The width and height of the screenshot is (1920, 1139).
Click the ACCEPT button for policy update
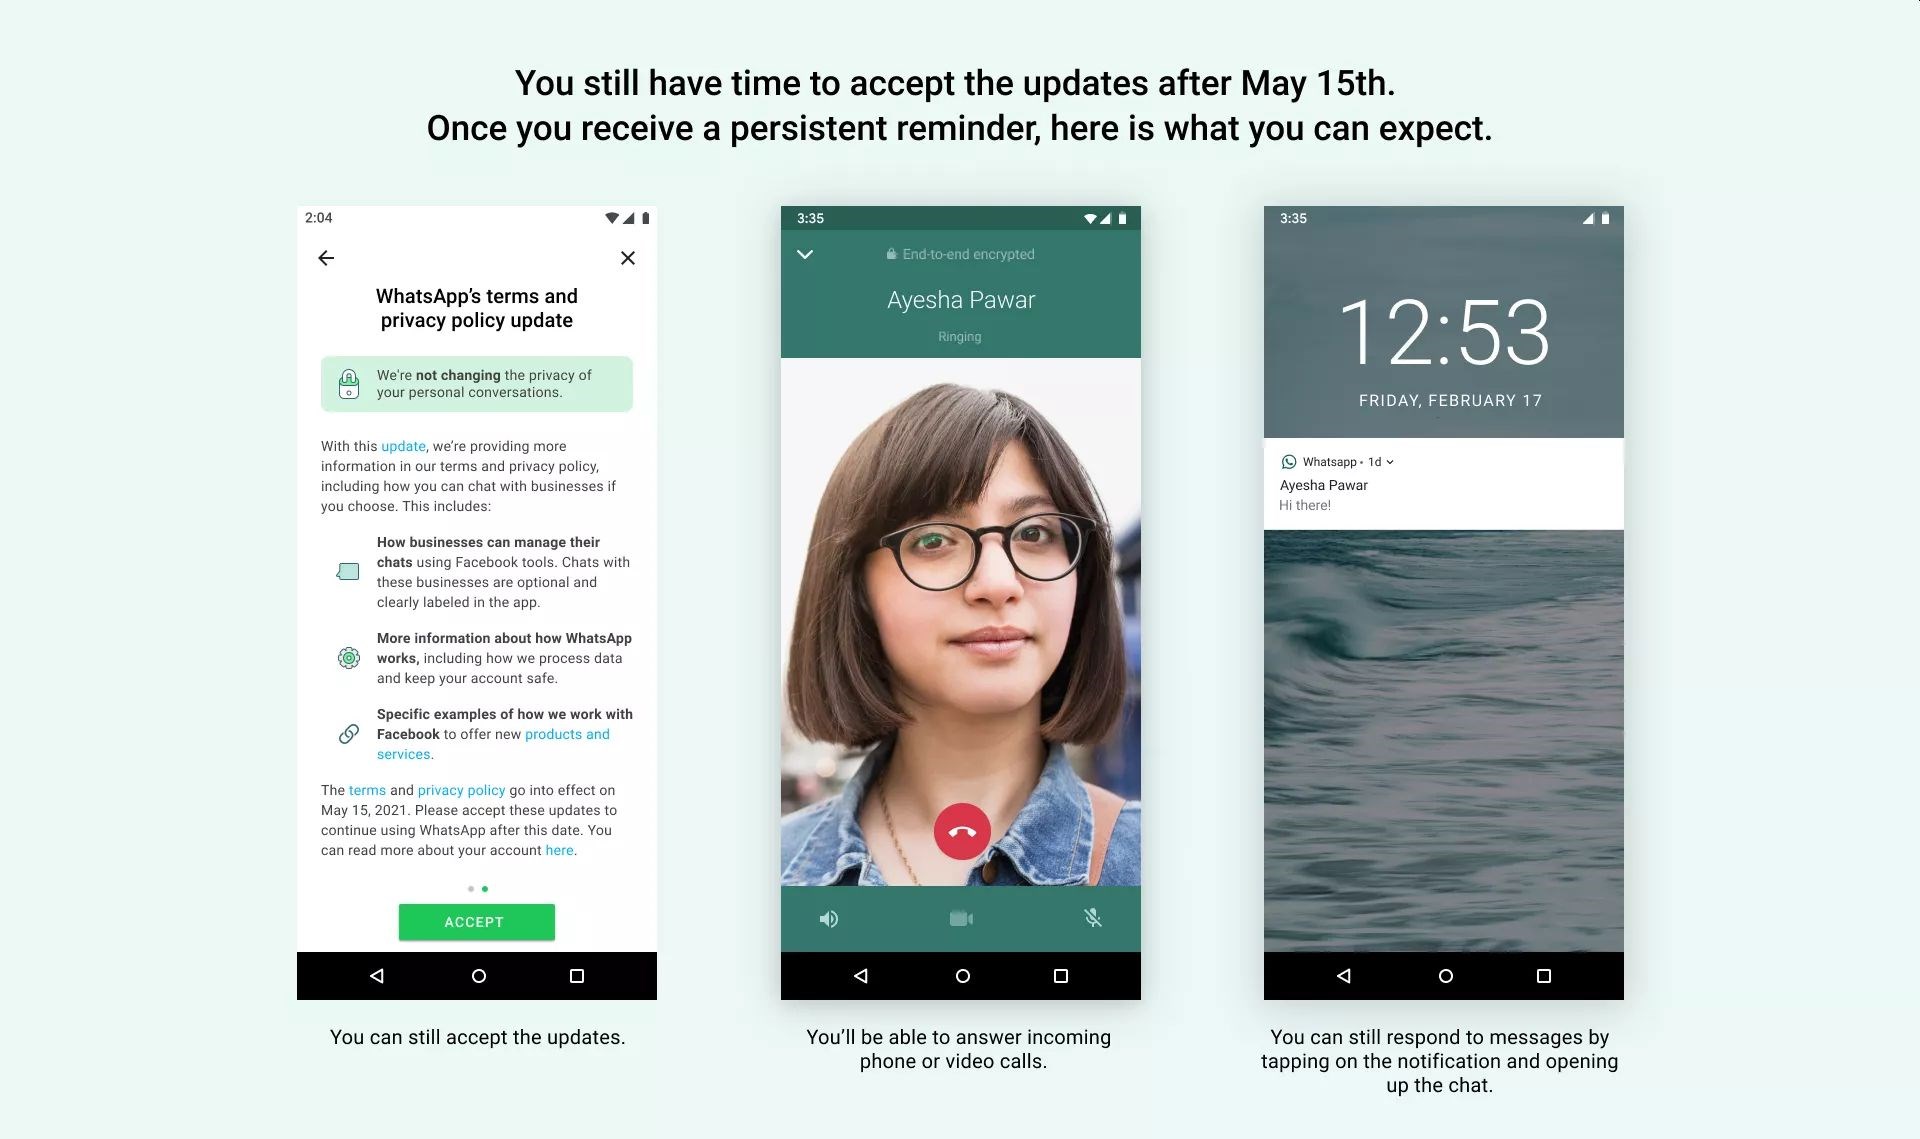pos(476,921)
